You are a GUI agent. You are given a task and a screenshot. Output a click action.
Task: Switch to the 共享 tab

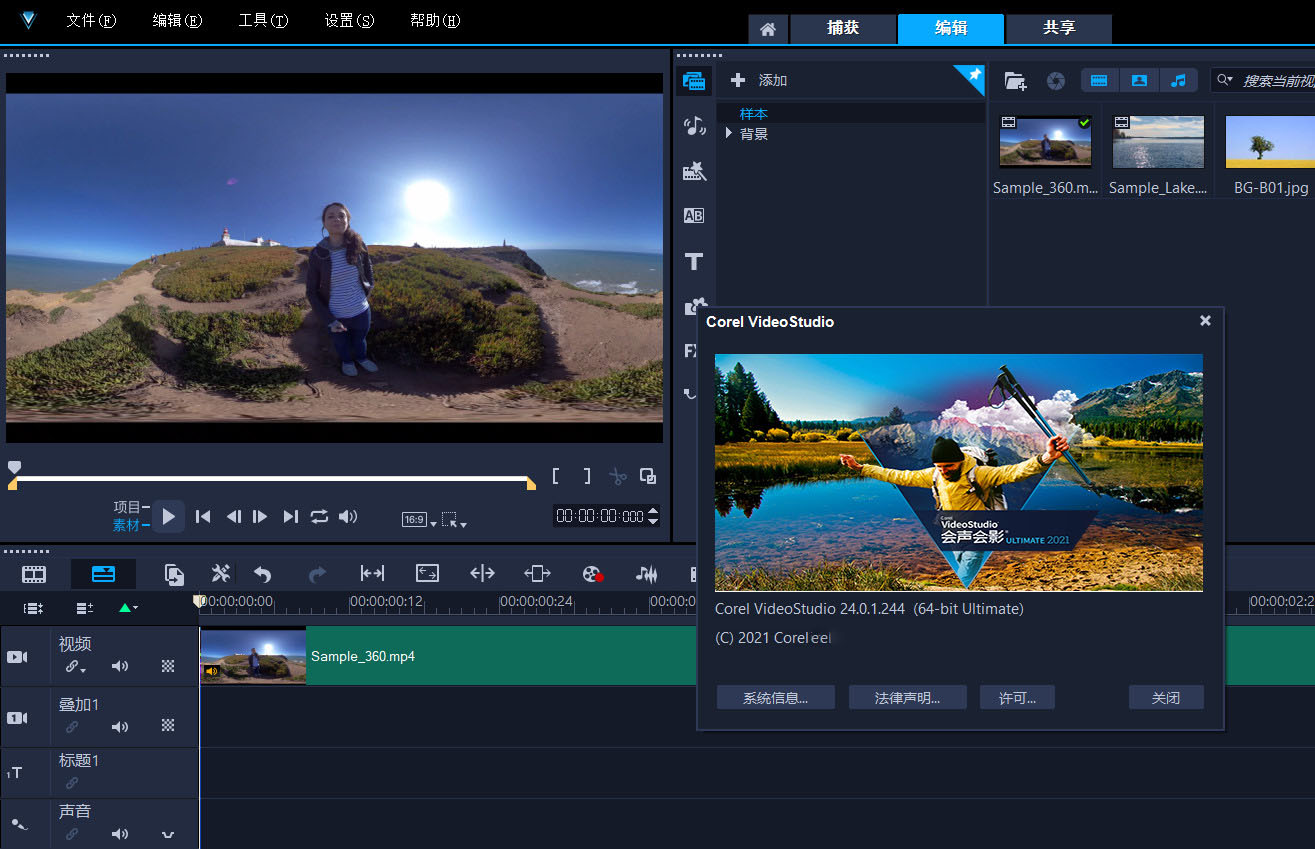[x=1059, y=29]
